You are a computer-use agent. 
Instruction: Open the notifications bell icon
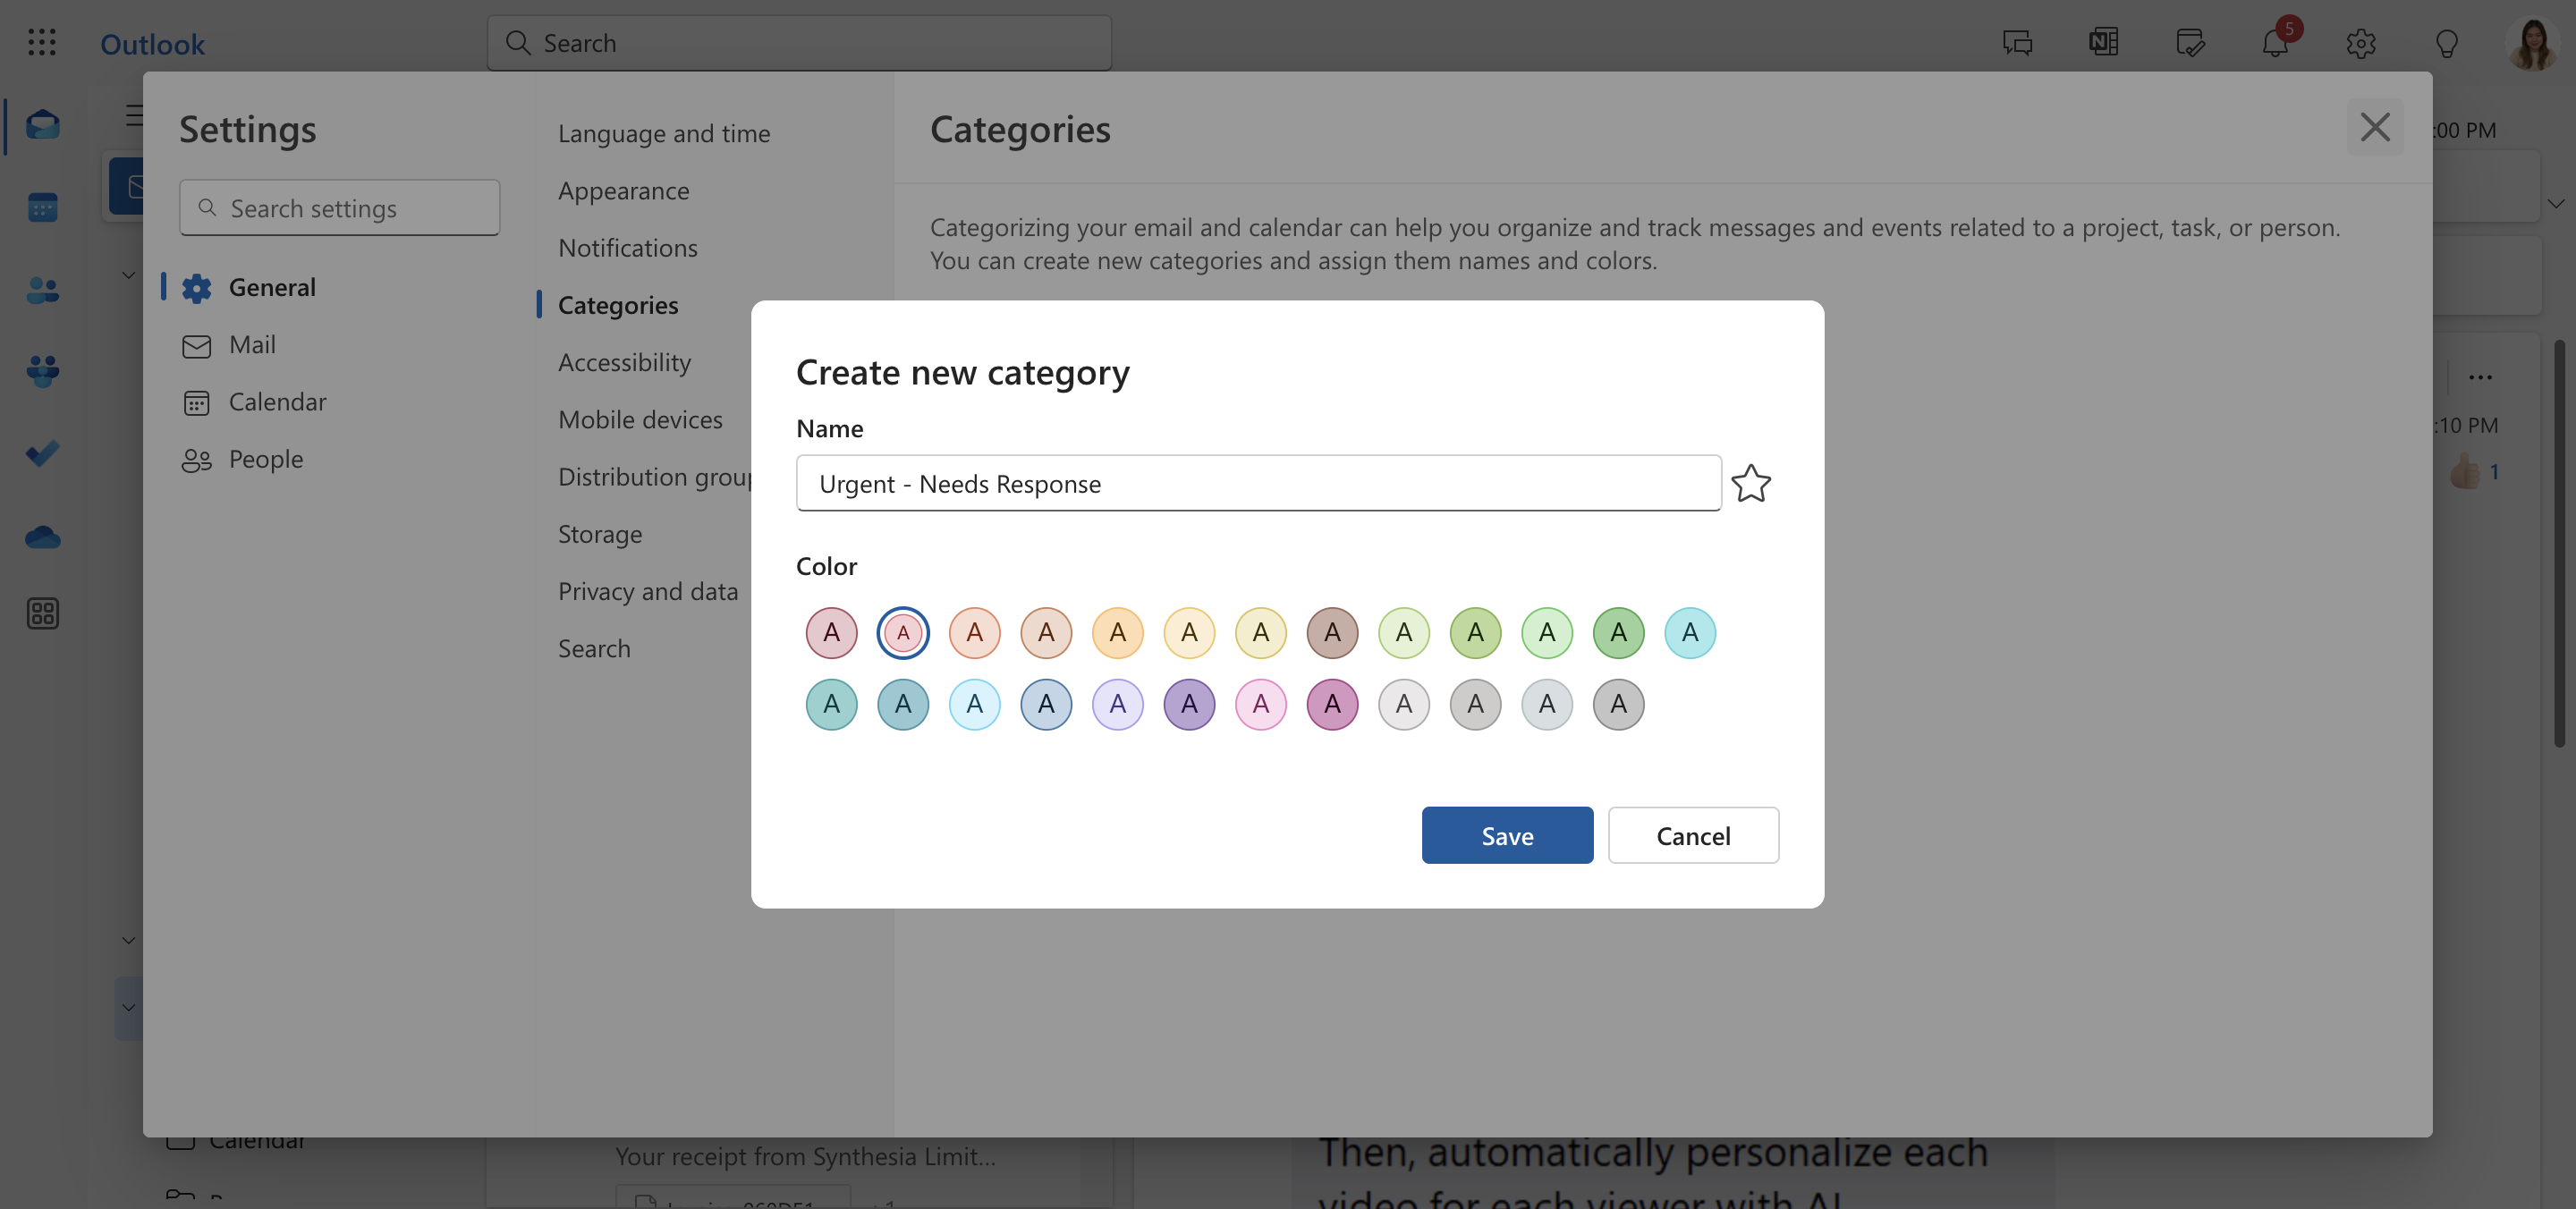[2276, 42]
